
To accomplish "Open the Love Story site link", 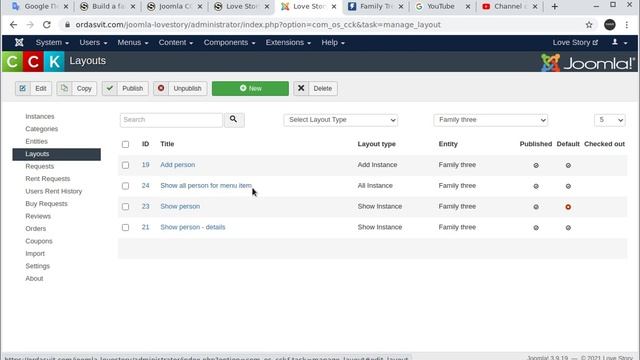I will tap(575, 42).
